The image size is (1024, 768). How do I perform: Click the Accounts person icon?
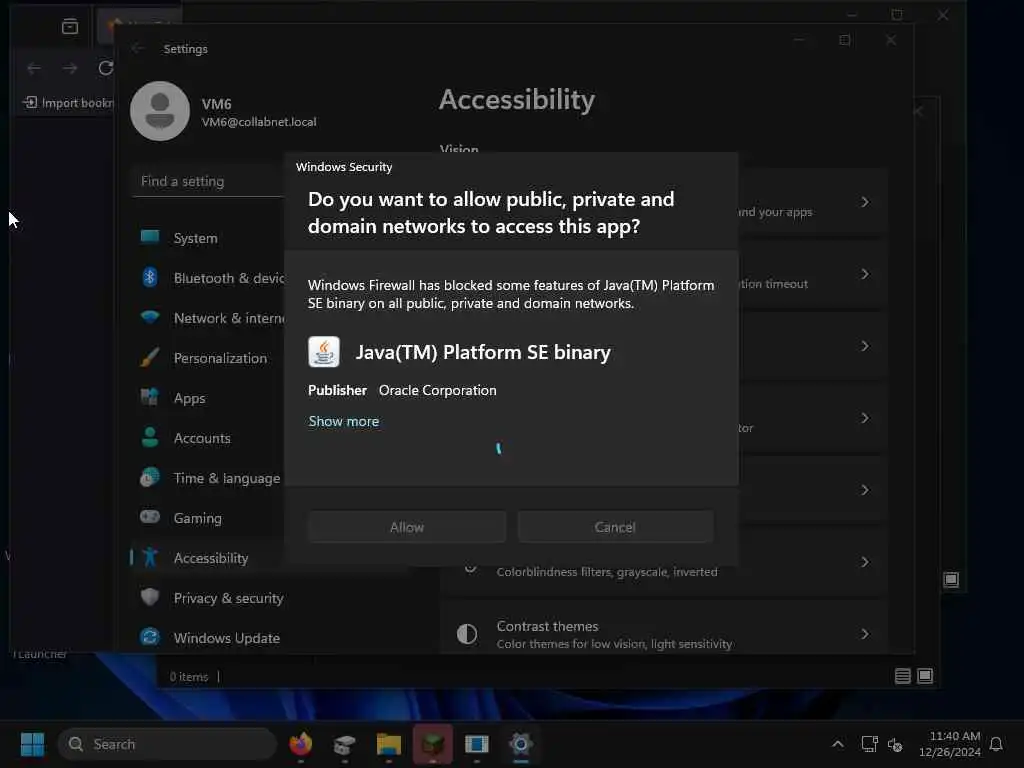click(x=150, y=437)
